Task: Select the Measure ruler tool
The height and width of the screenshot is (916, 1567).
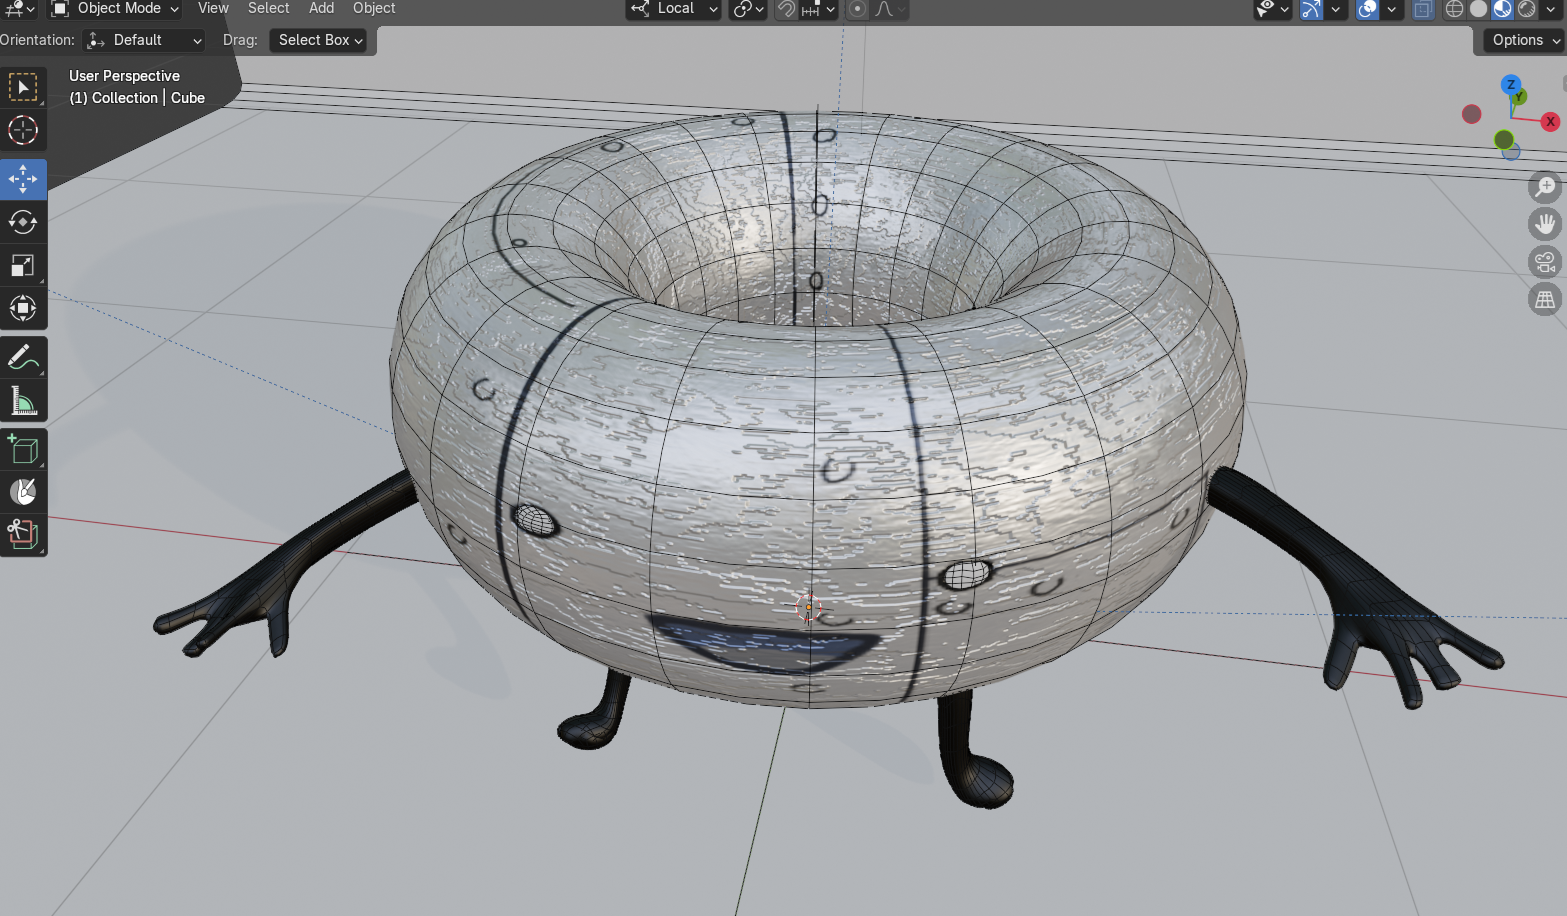Action: (x=23, y=400)
